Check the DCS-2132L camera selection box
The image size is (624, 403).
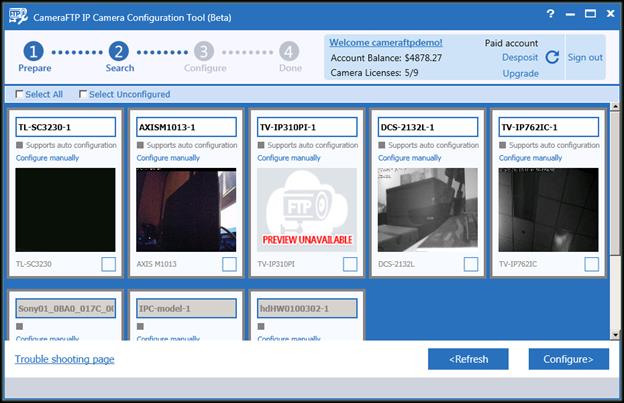(471, 264)
